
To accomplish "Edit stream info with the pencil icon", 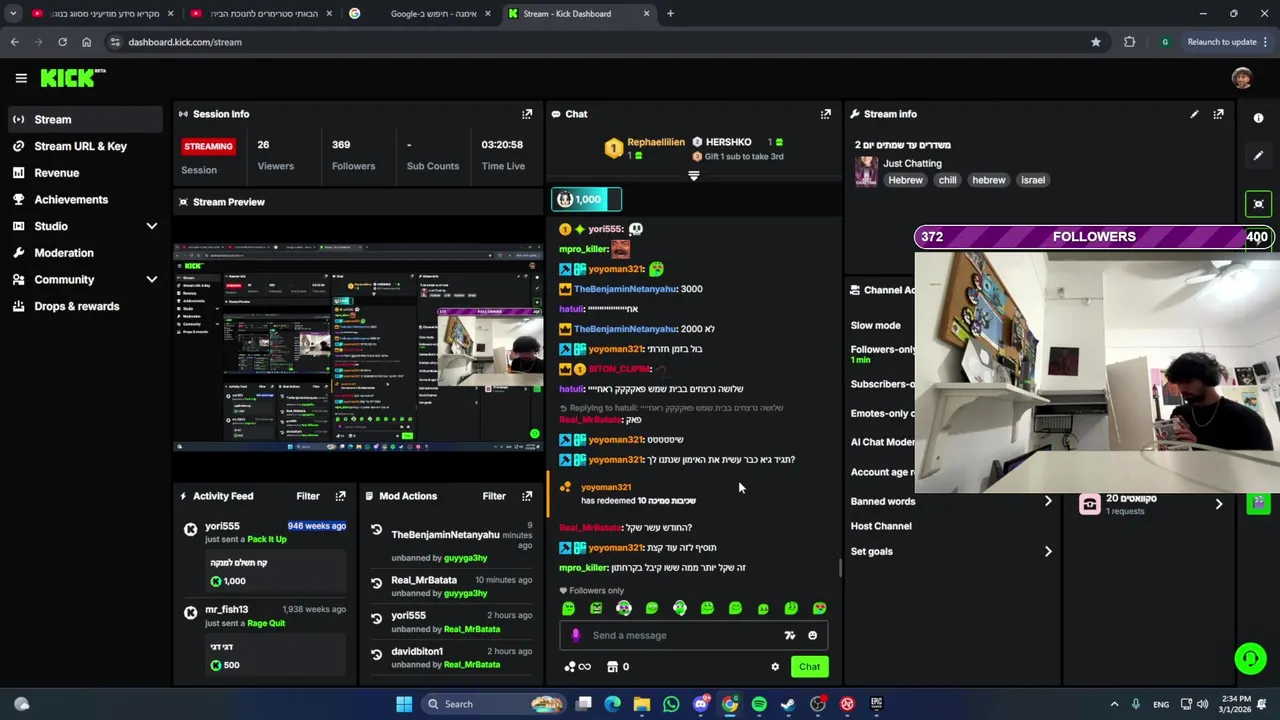I will (x=1194, y=114).
